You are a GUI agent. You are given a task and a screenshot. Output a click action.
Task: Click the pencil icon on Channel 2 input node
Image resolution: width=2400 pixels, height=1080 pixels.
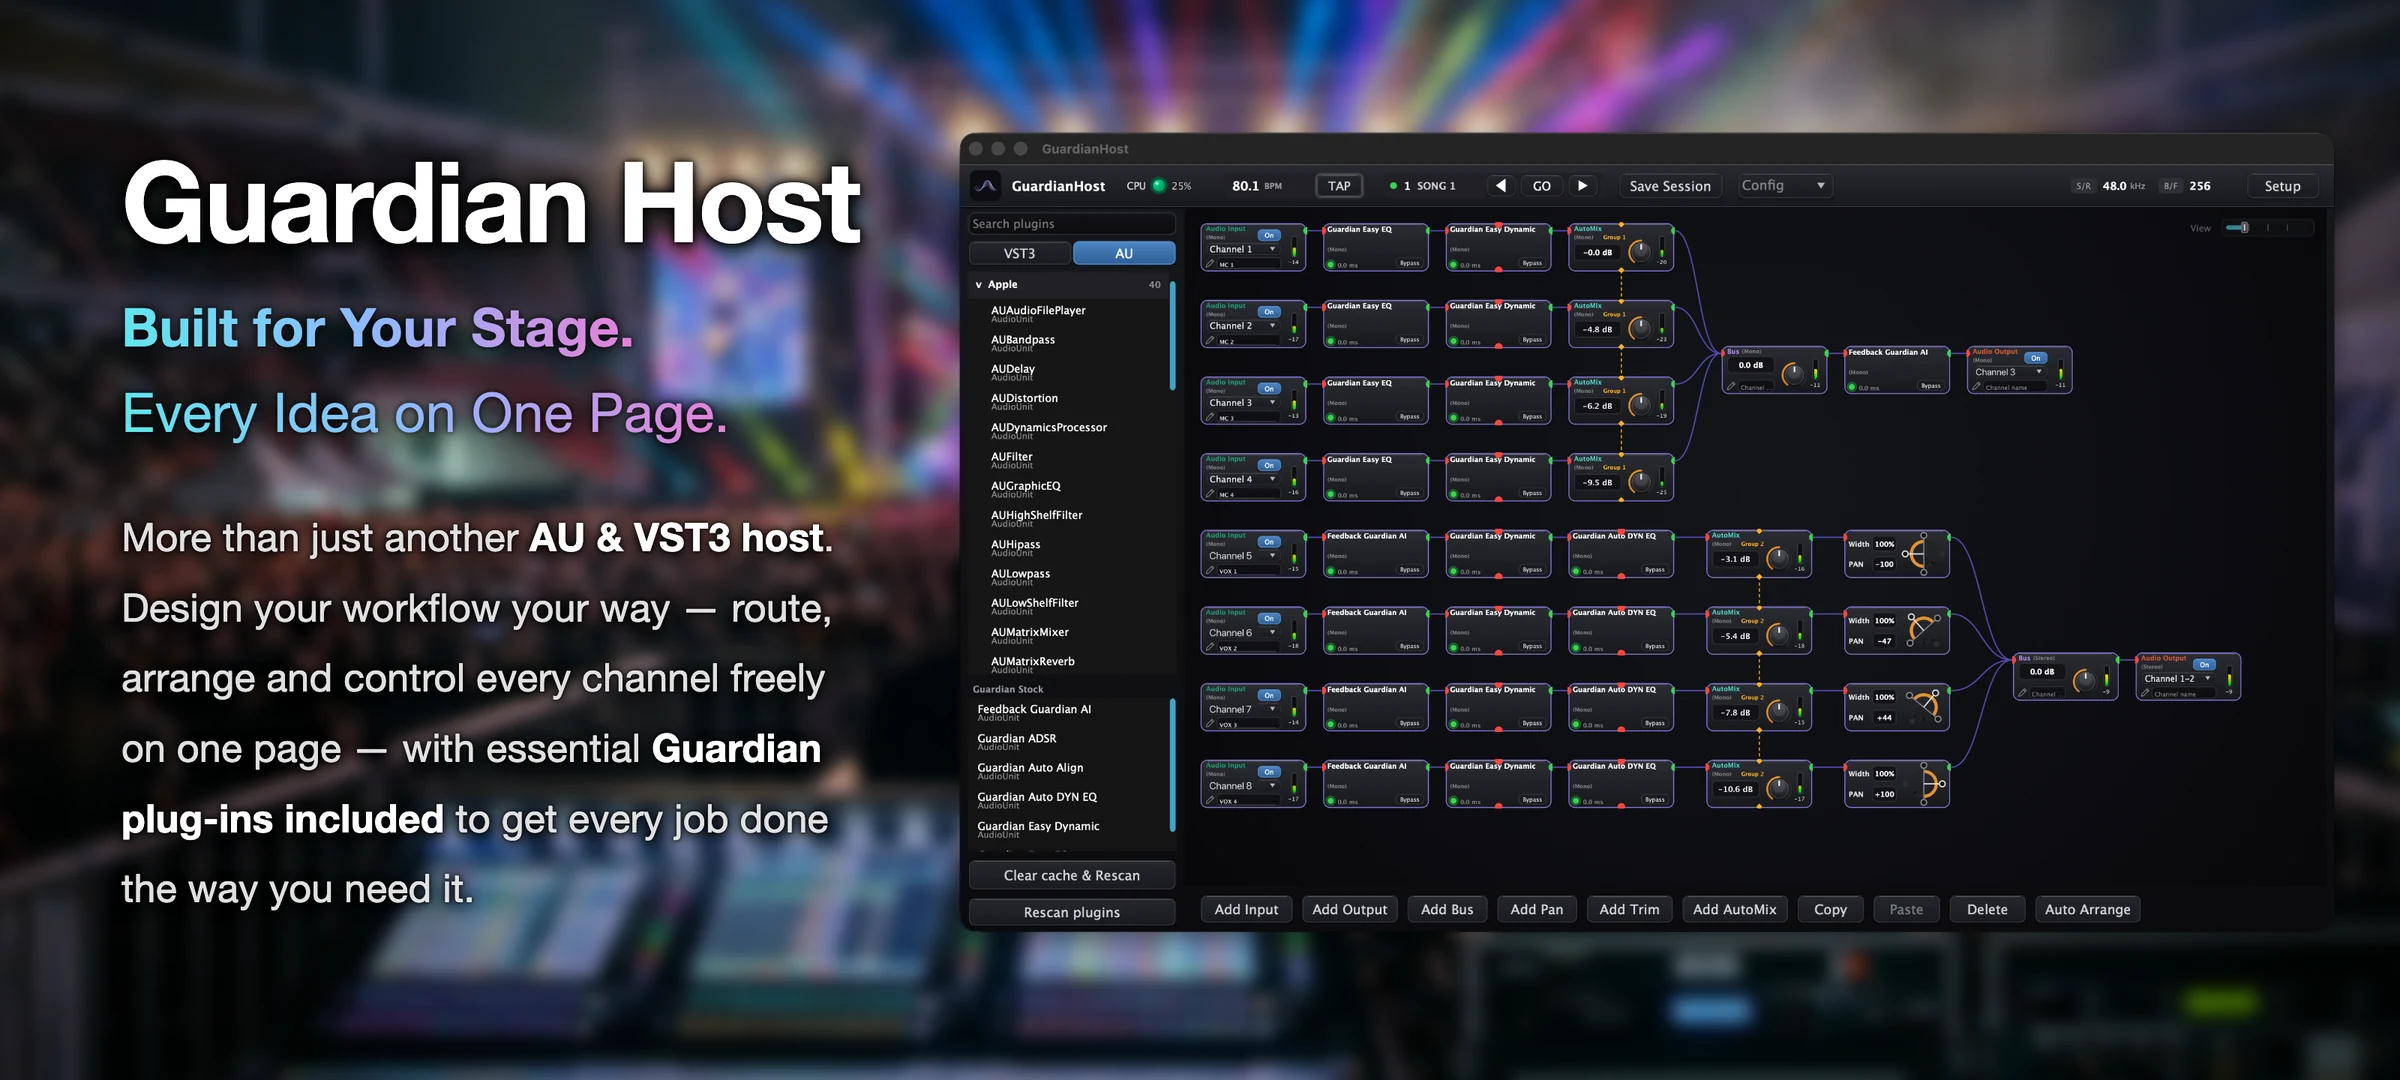coord(1210,341)
